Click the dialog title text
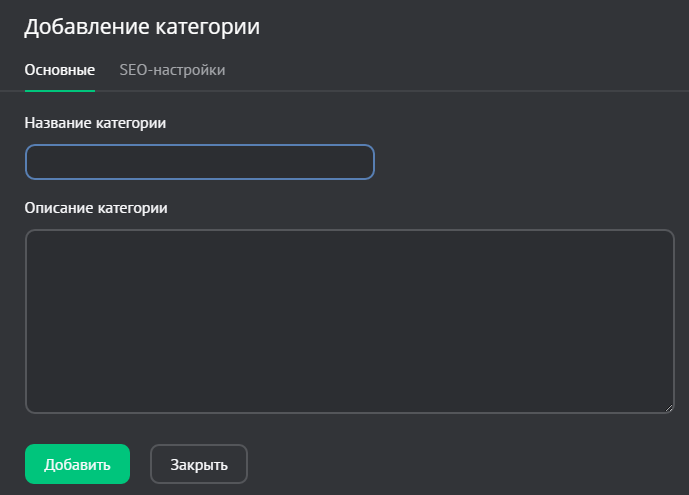Image resolution: width=689 pixels, height=495 pixels. [x=142, y=27]
